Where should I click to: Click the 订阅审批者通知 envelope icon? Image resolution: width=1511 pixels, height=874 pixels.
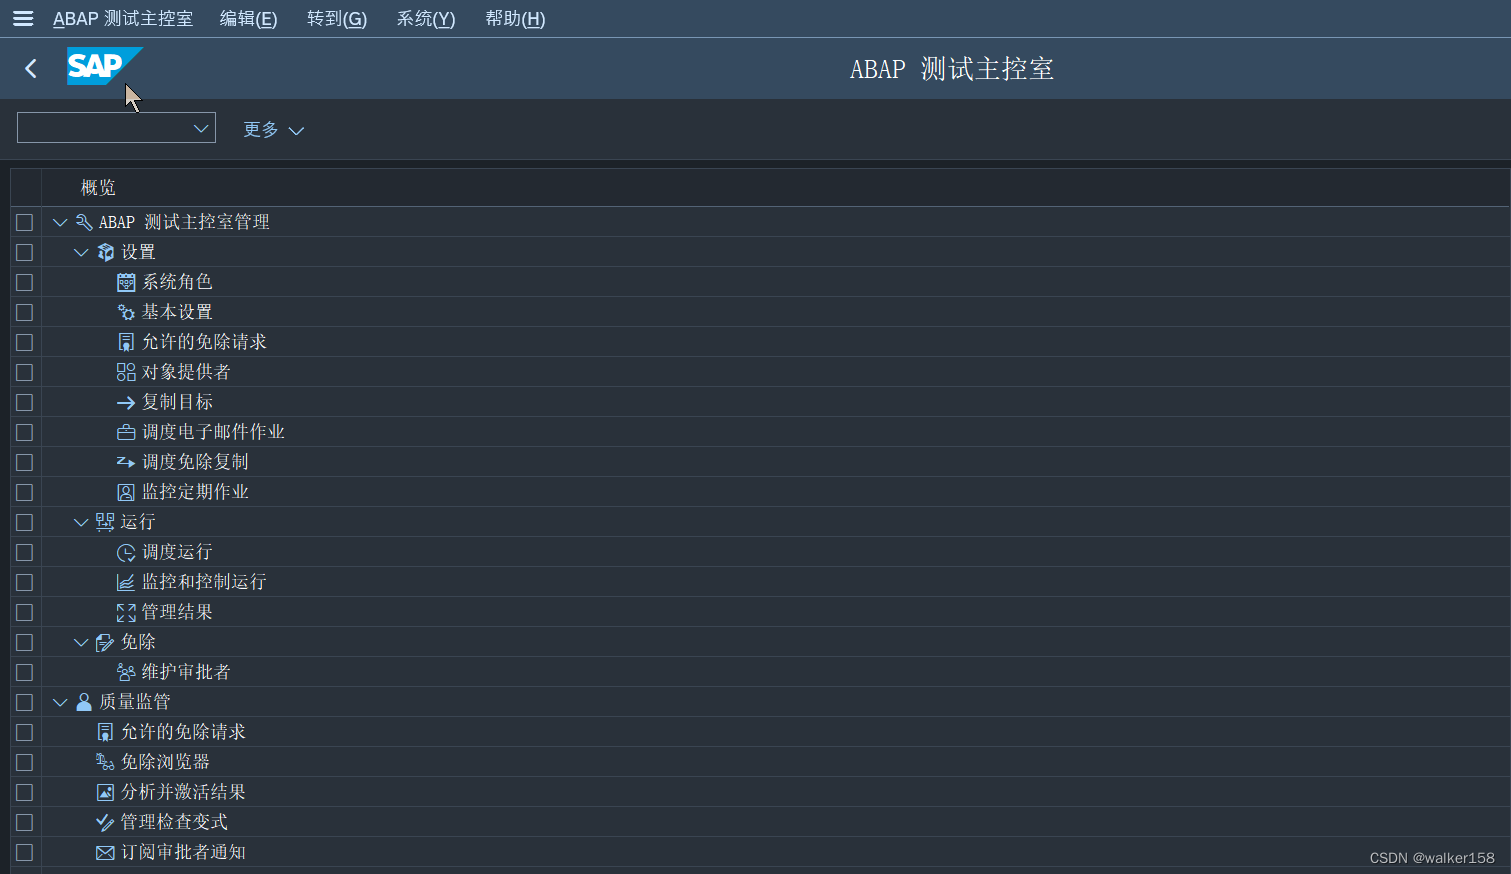105,851
